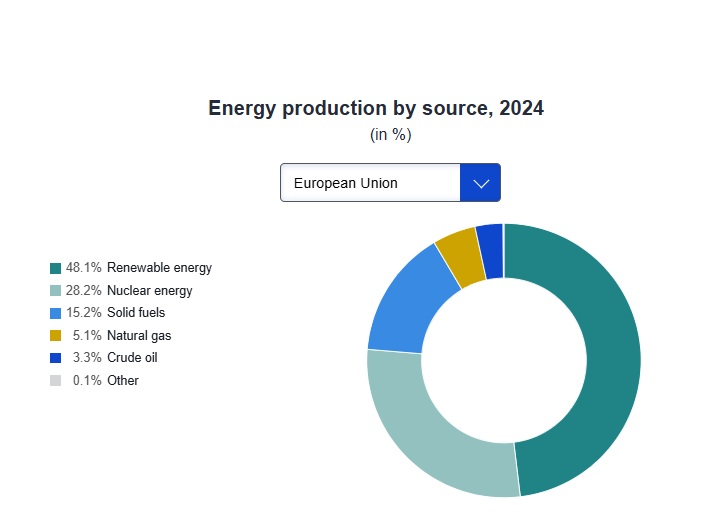This screenshot has width=701, height=522.
Task: Click the Renewable energy teal legend swatch
Action: [x=56, y=268]
